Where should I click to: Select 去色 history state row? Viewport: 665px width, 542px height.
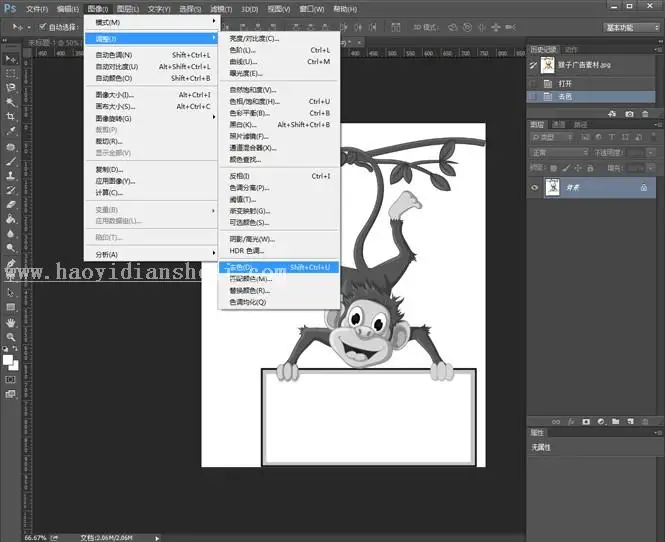tap(592, 97)
